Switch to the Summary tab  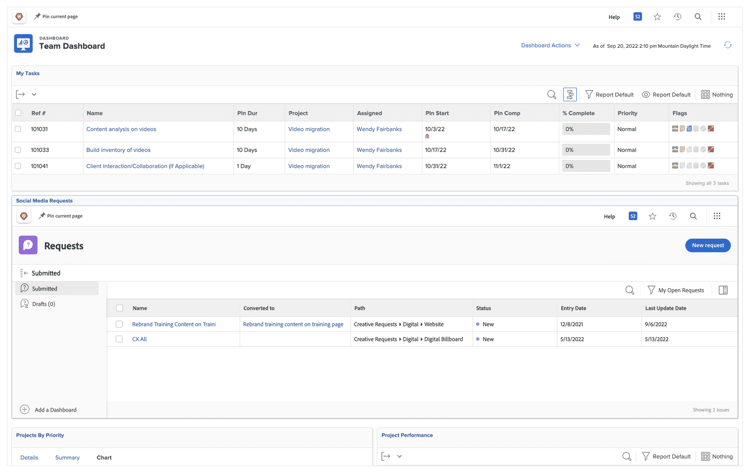(67, 458)
